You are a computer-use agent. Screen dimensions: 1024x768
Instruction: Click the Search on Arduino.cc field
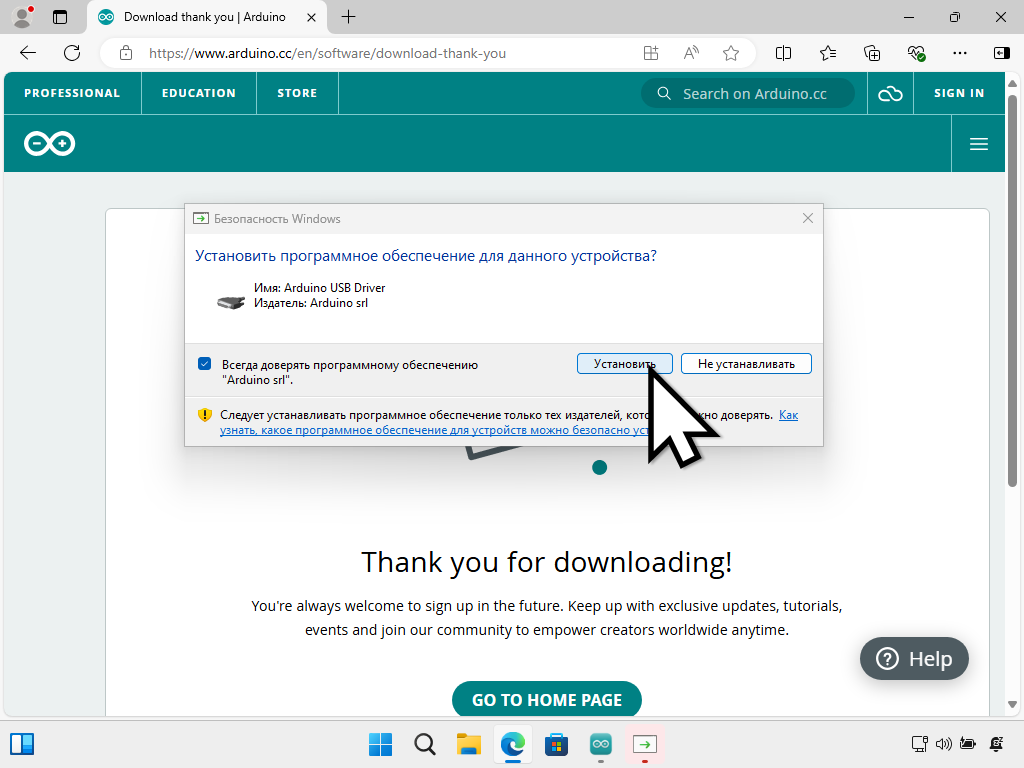coord(748,93)
